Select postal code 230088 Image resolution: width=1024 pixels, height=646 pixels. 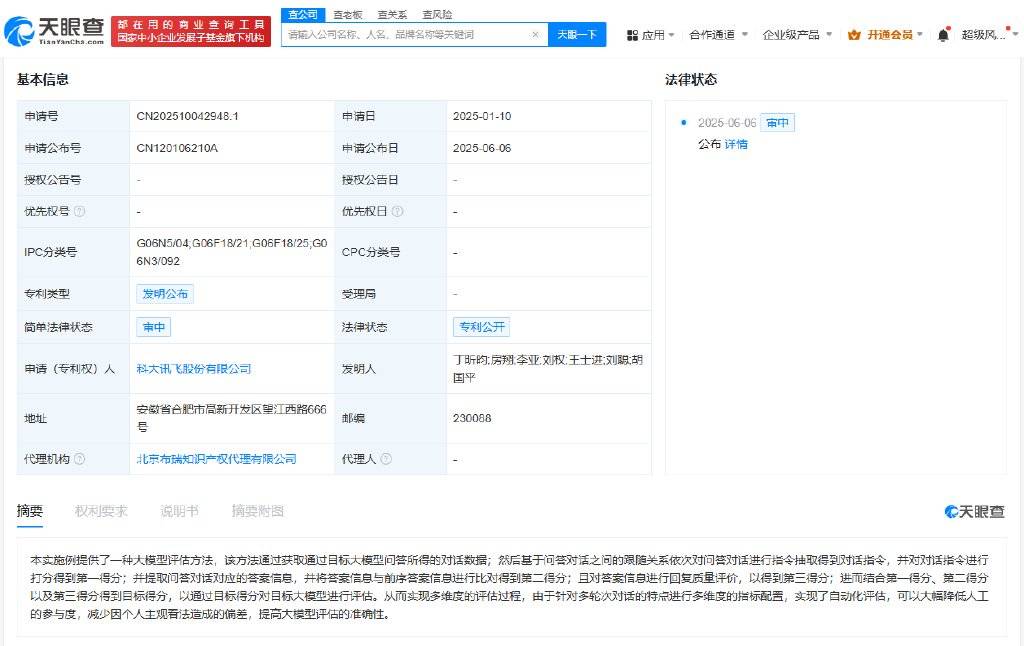[472, 418]
